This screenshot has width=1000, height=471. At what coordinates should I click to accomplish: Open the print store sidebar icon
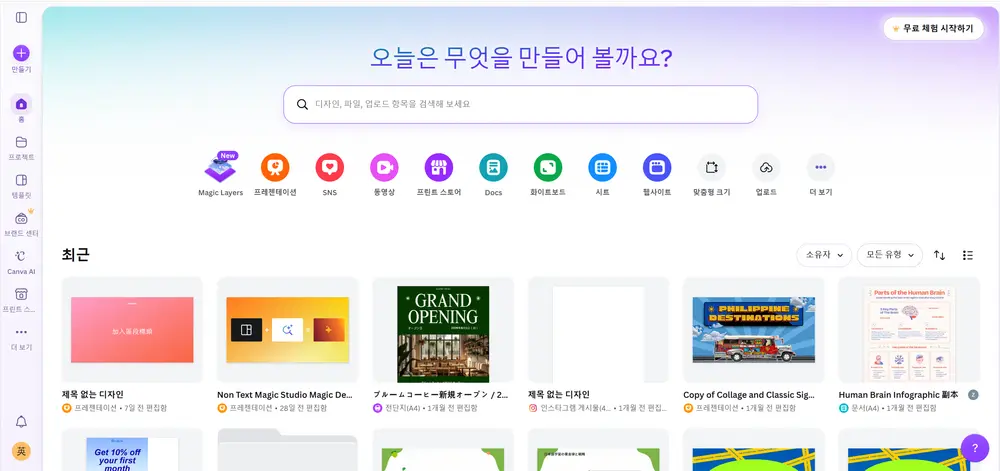click(x=21, y=294)
